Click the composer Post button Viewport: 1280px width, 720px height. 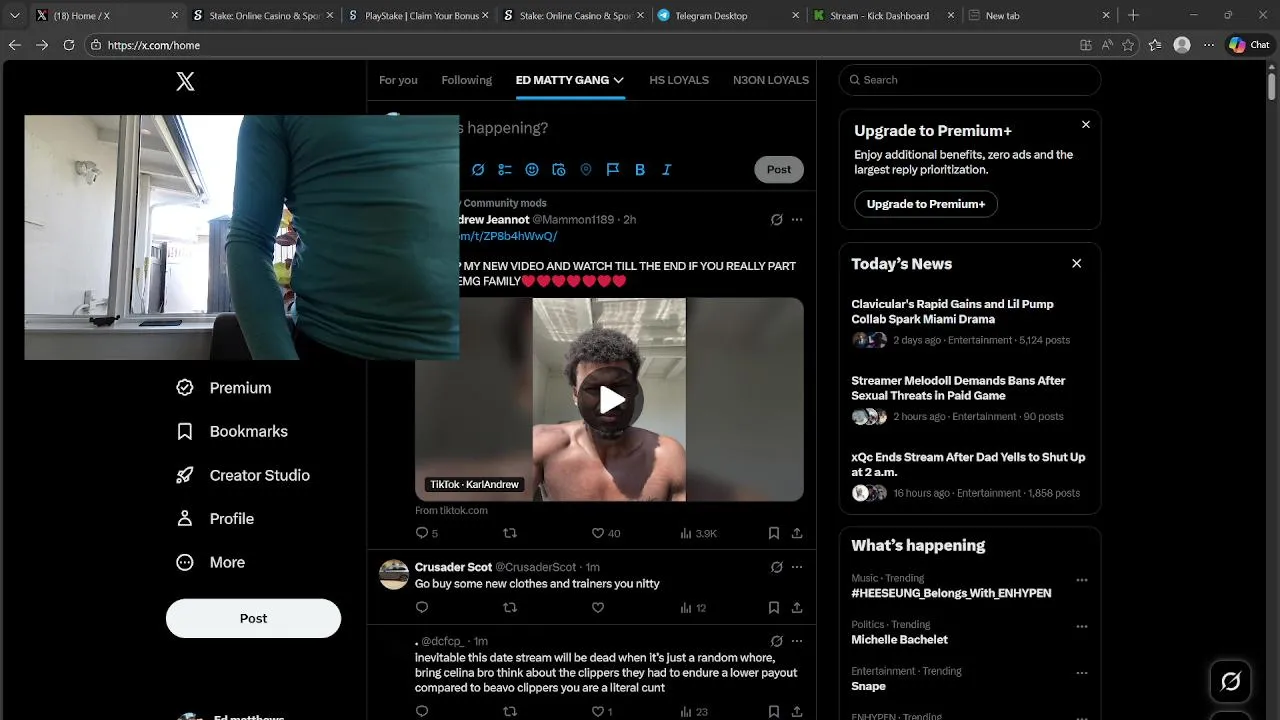click(x=779, y=169)
